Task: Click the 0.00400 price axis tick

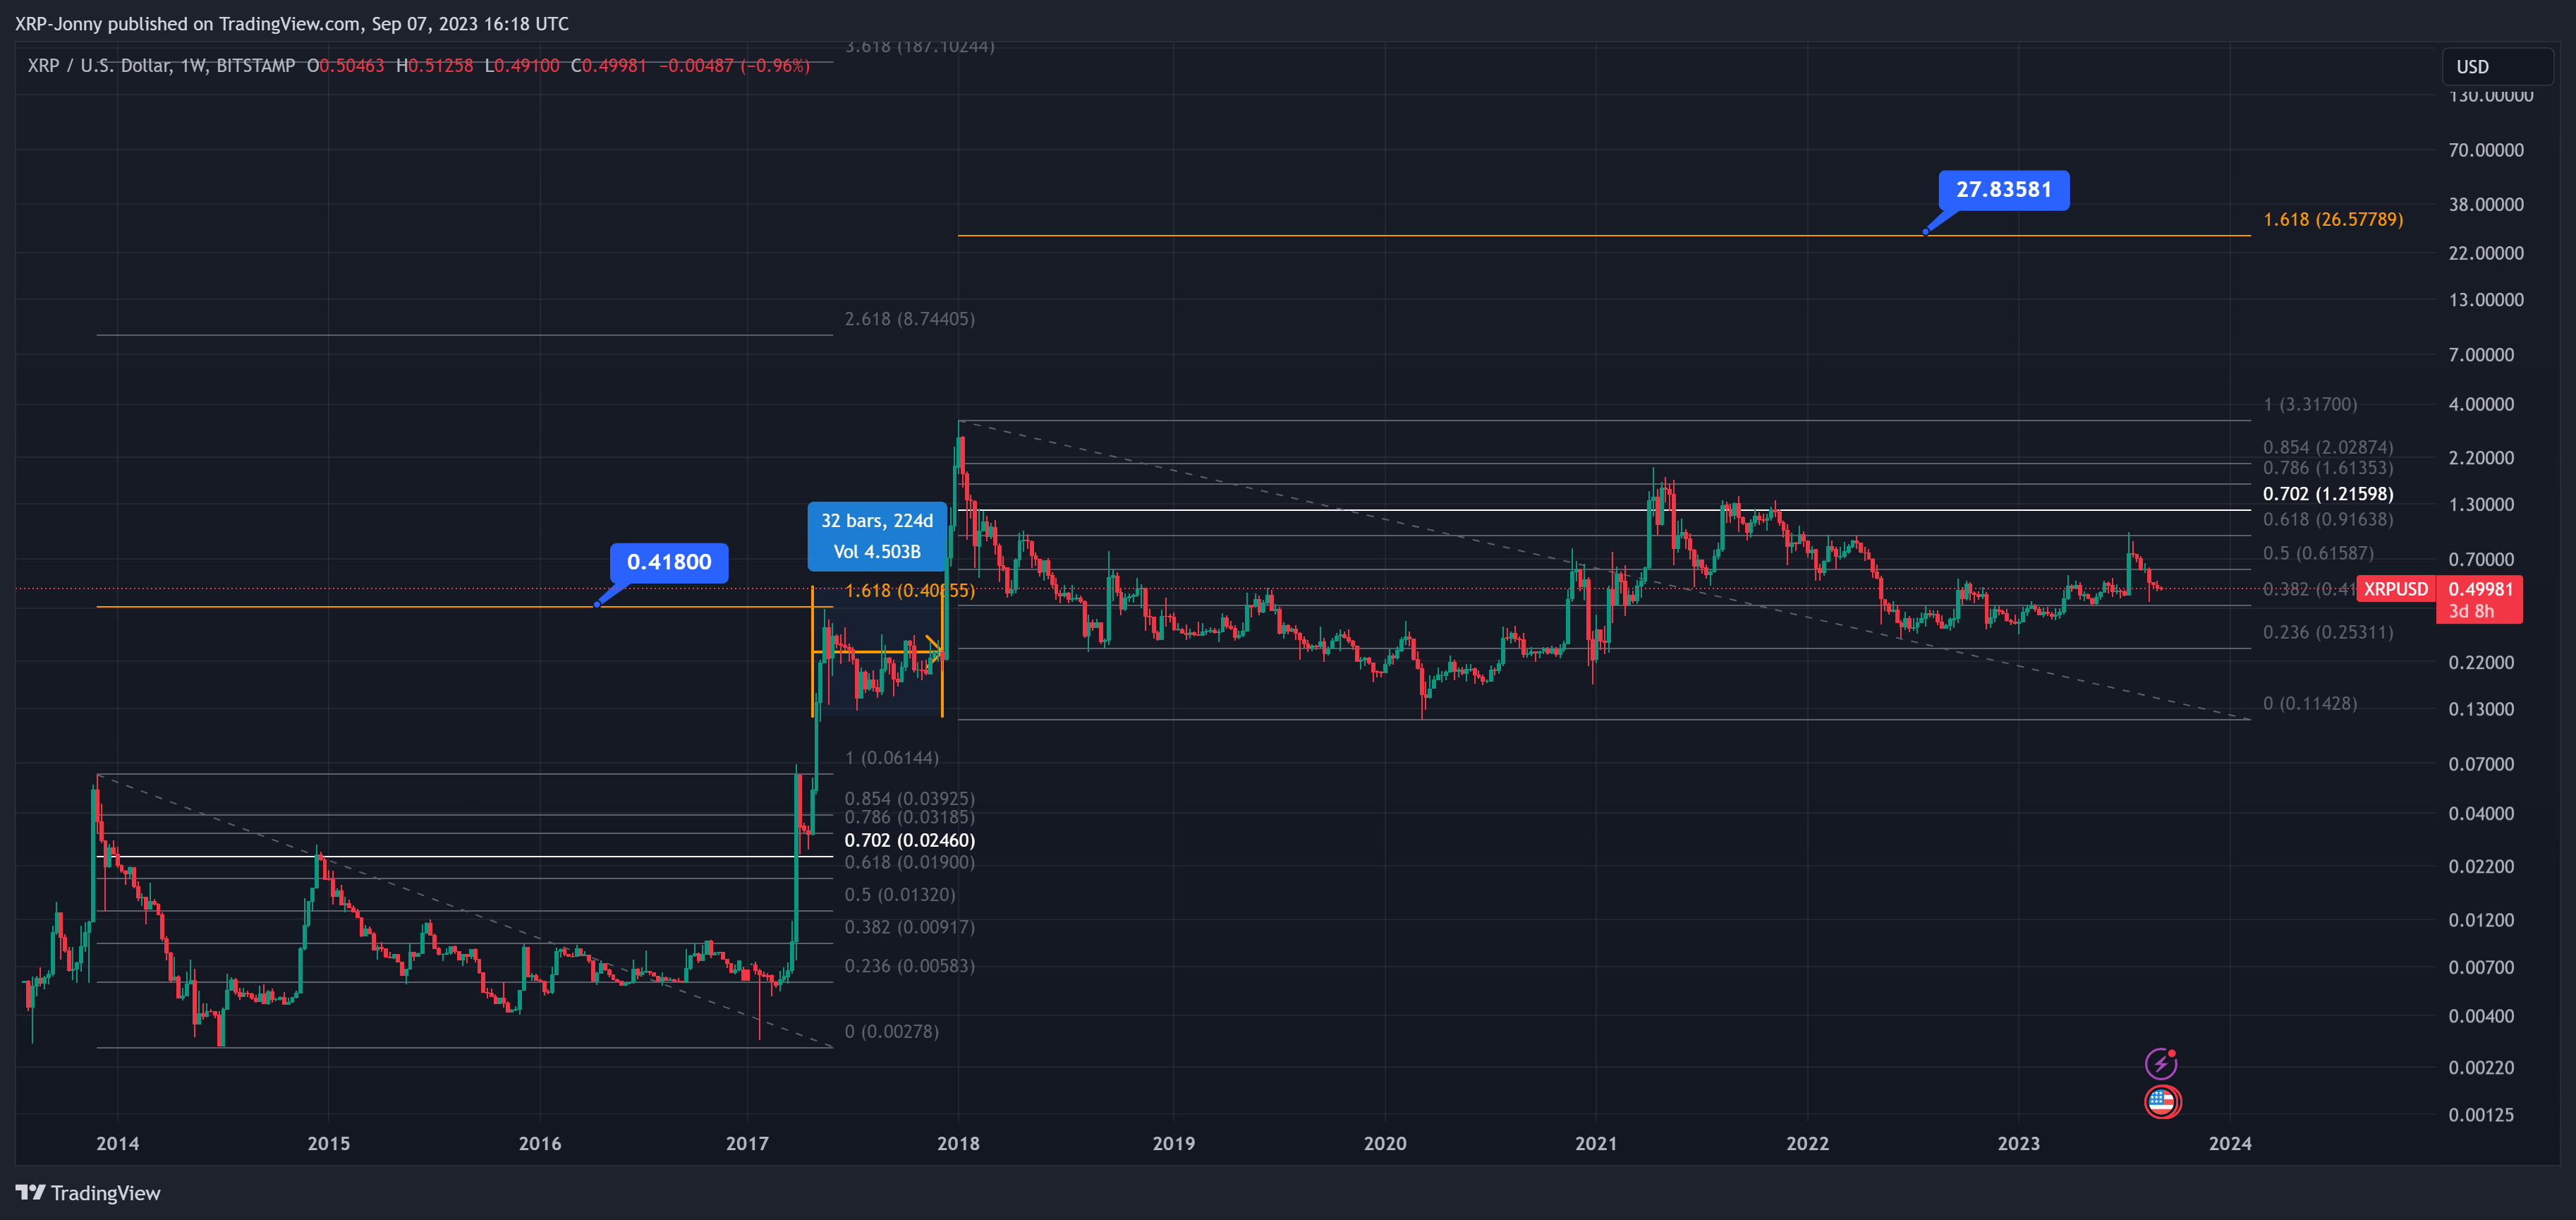Action: pyautogui.click(x=2481, y=1016)
